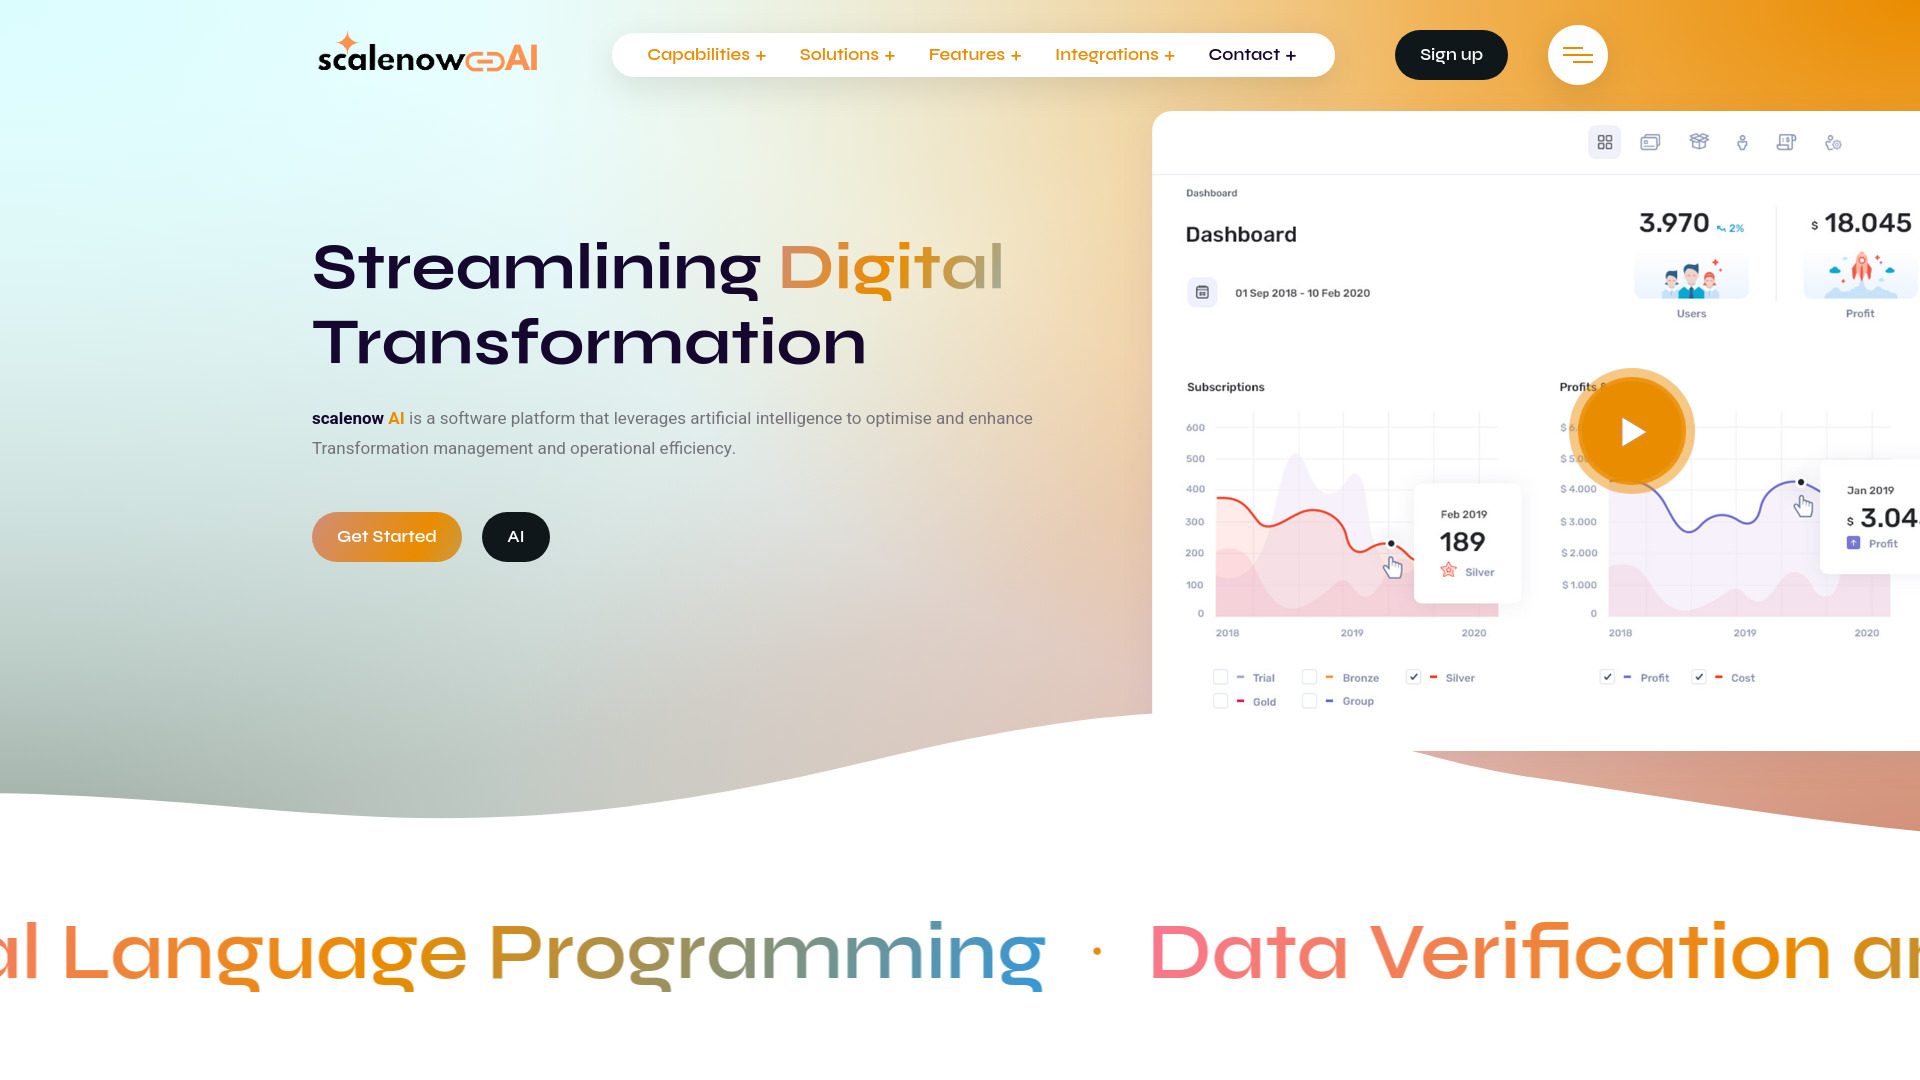Play the dashboard video preview
Screen dimensions: 1920x1080
tap(1631, 430)
